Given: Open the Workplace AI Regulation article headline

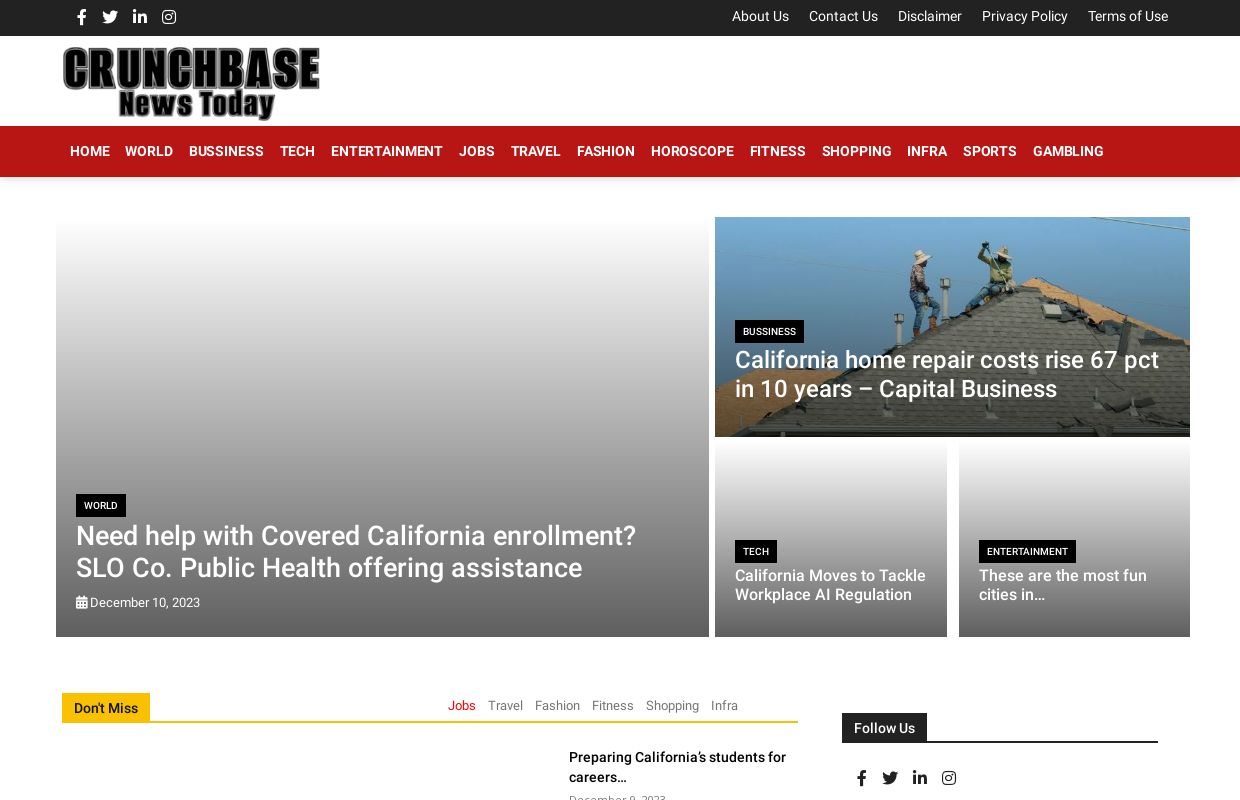Looking at the screenshot, I should click(x=830, y=585).
